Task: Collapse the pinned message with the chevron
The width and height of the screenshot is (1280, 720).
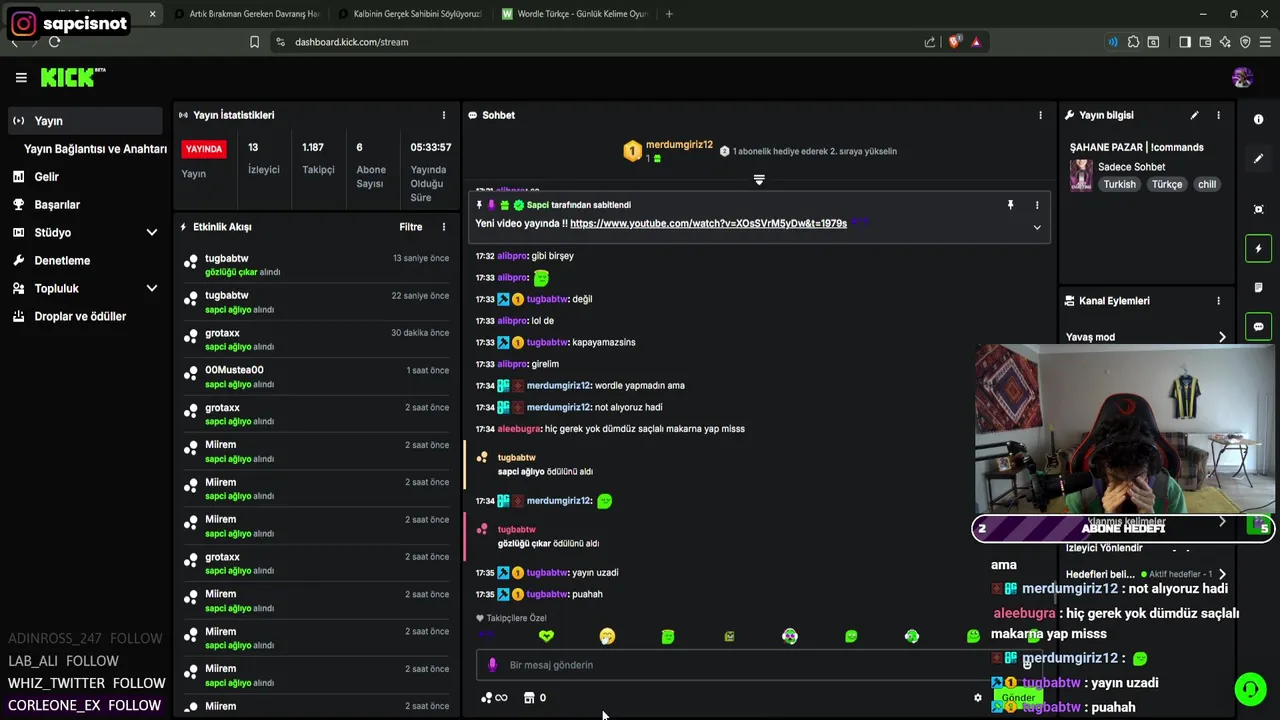Action: [x=1037, y=227]
